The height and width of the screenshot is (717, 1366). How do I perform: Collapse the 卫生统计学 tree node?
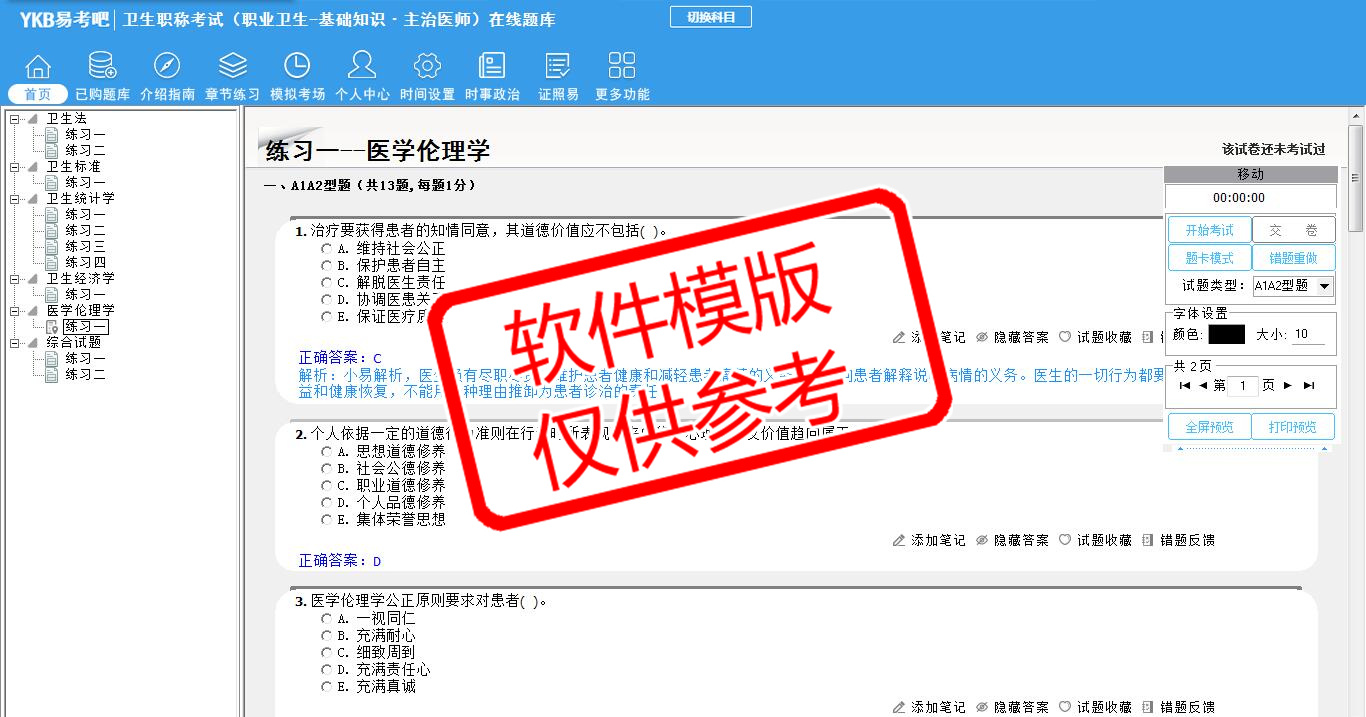[15, 199]
